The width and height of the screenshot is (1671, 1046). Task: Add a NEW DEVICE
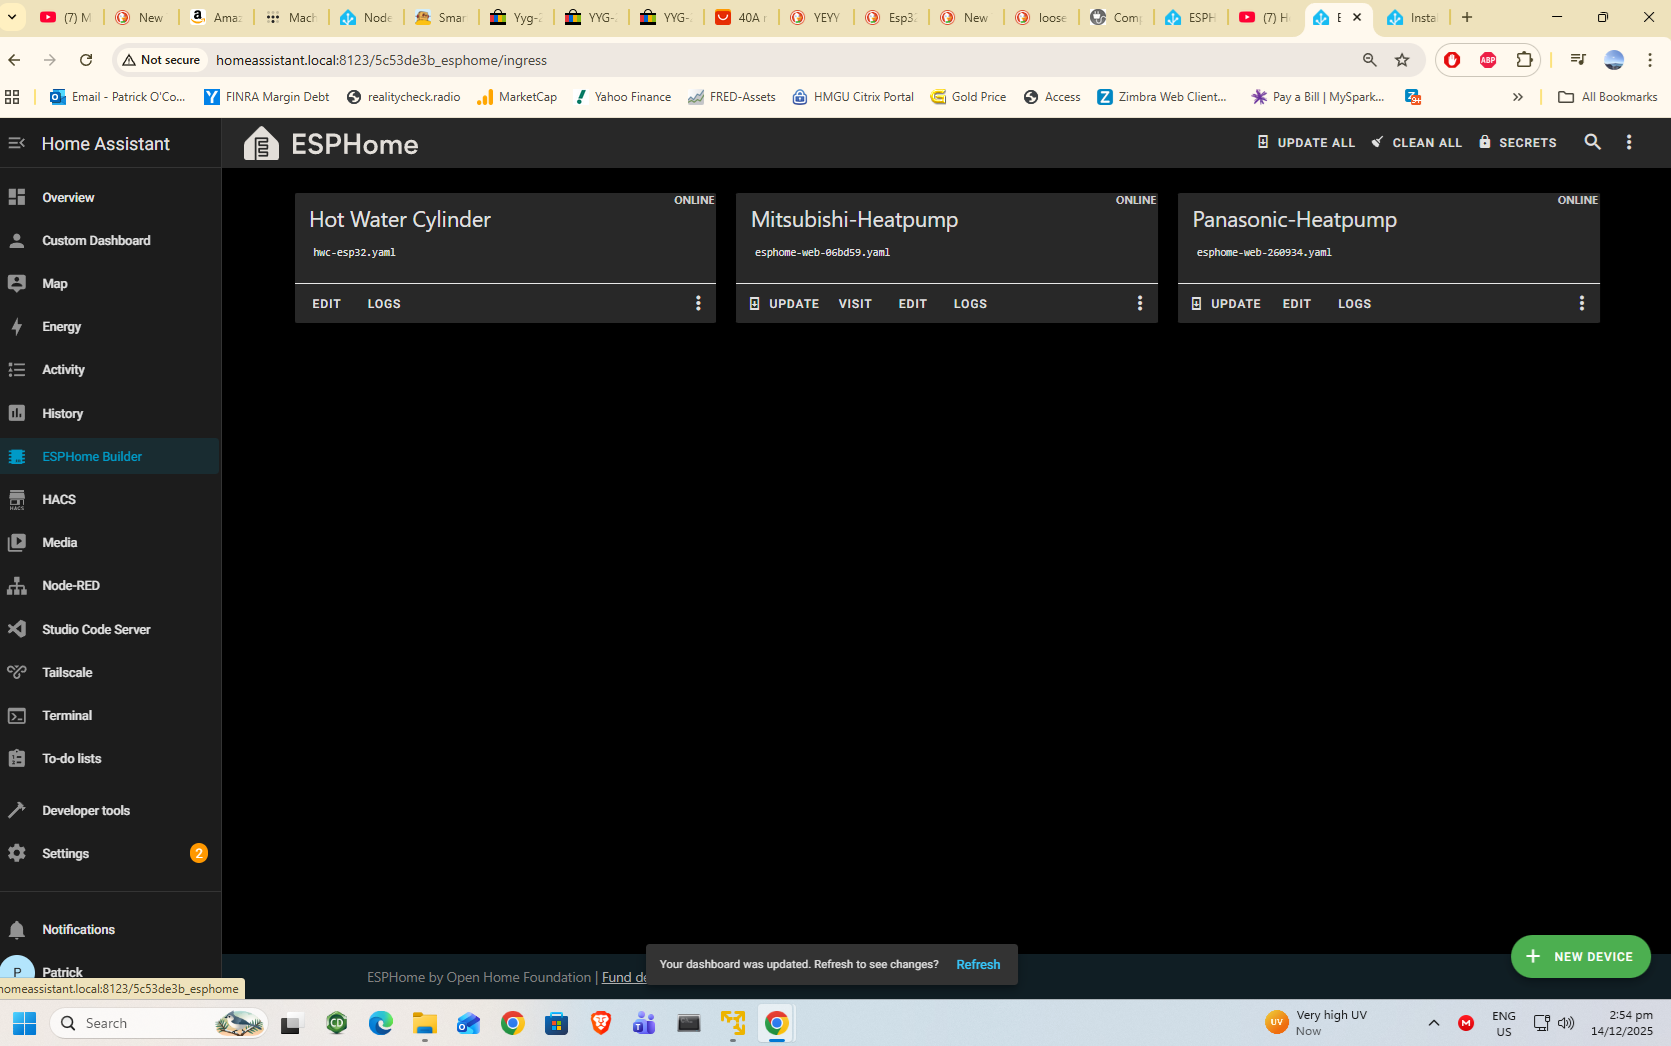point(1581,957)
